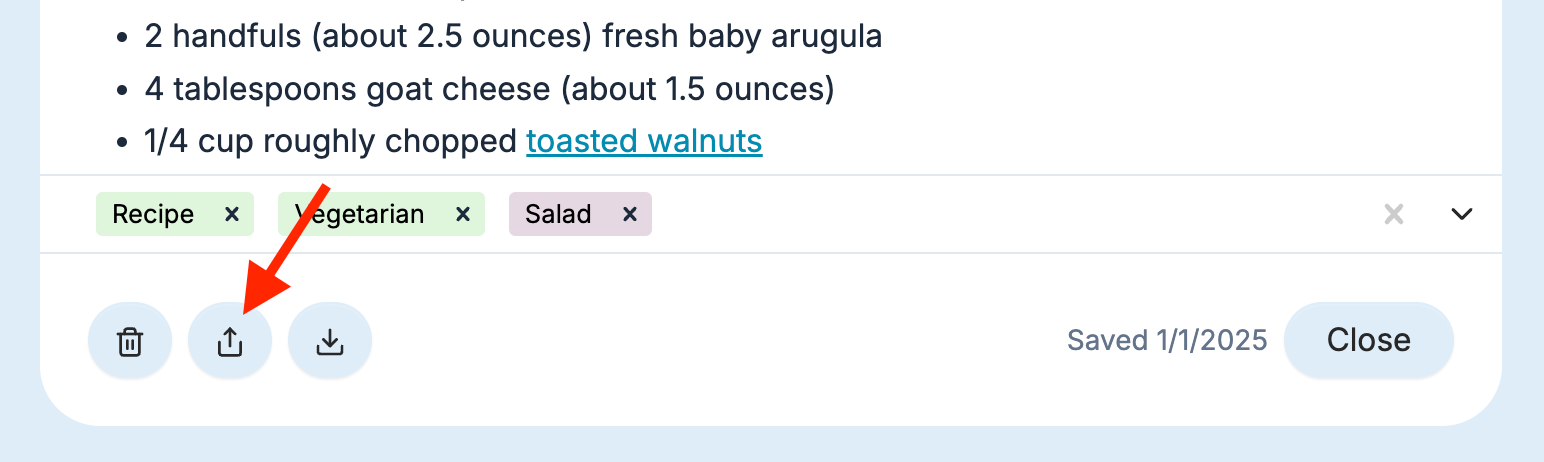Viewport: 1544px width, 462px height.
Task: Select the Recipe tag label
Action: (153, 214)
